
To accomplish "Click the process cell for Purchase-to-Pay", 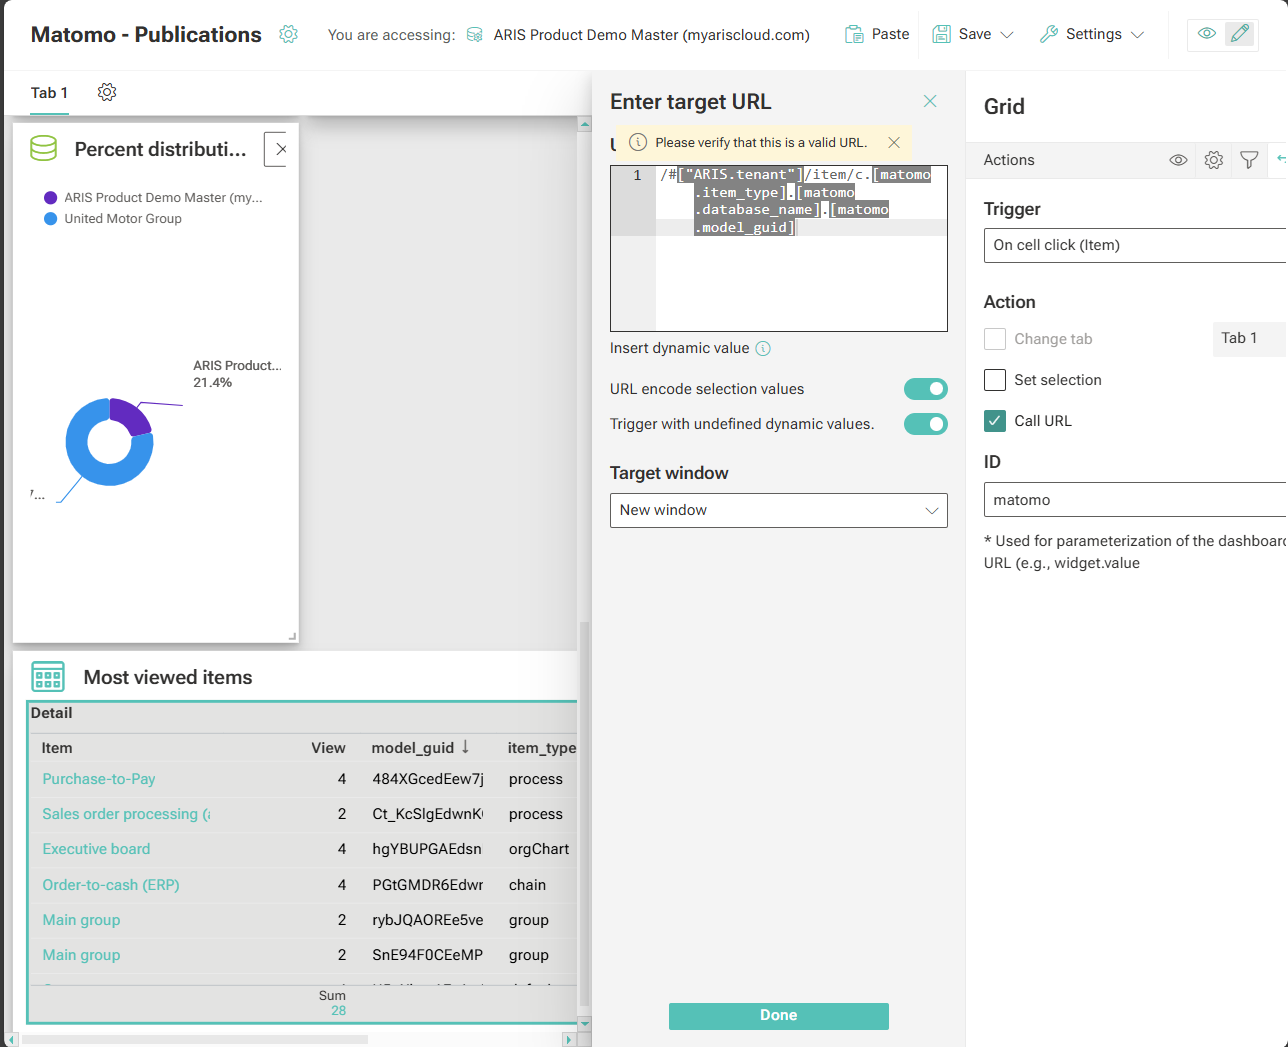I will click(x=536, y=779).
